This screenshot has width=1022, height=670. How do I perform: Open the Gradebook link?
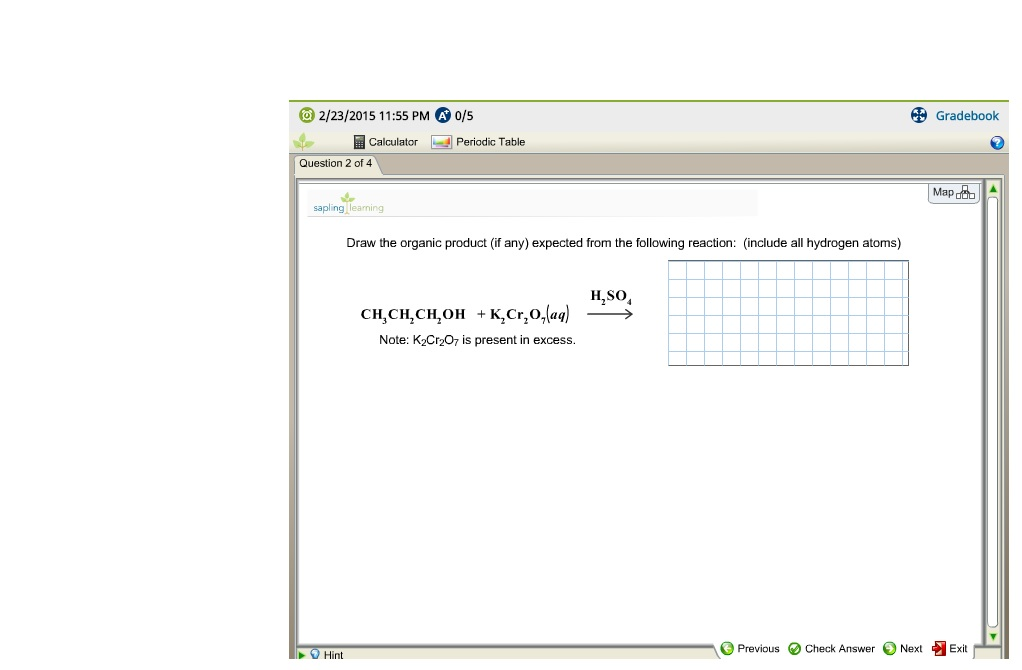(967, 116)
